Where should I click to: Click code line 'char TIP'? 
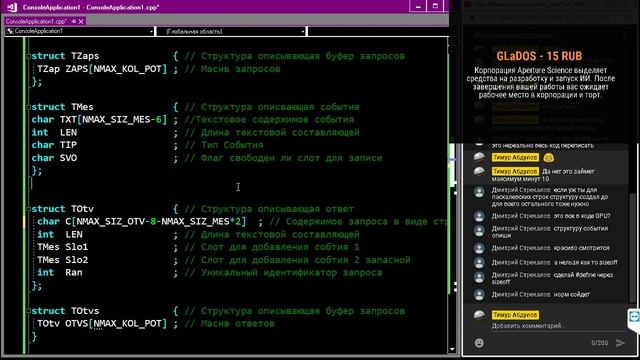pos(54,145)
